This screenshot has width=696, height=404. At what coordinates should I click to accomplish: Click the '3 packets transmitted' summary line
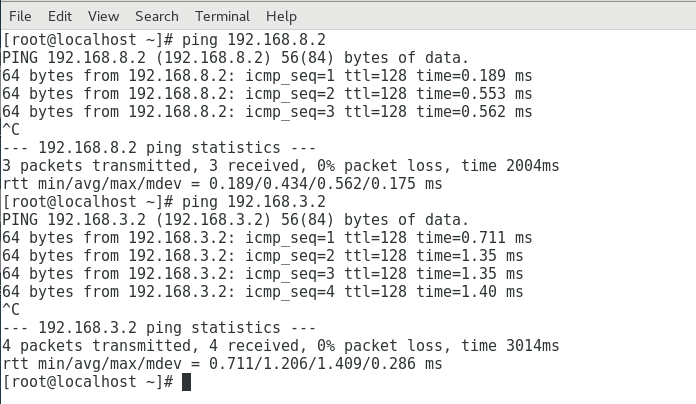click(x=280, y=166)
